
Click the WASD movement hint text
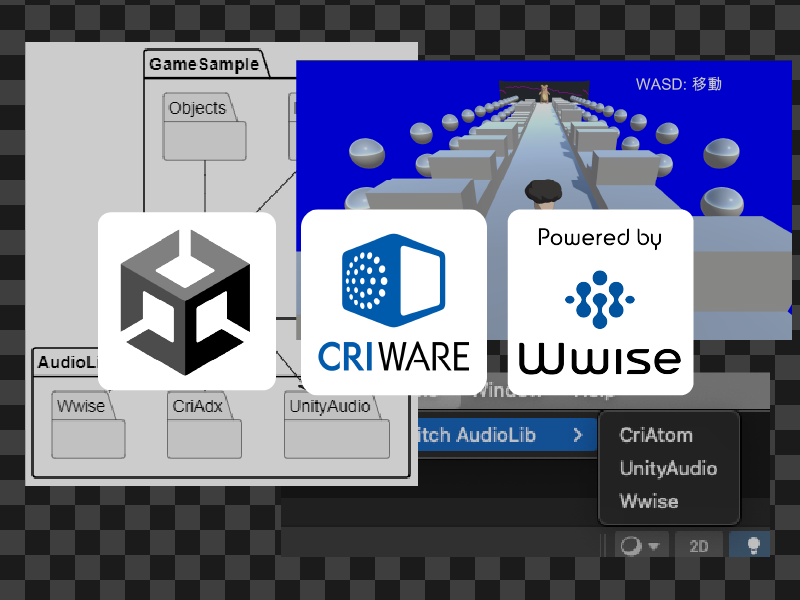[678, 84]
